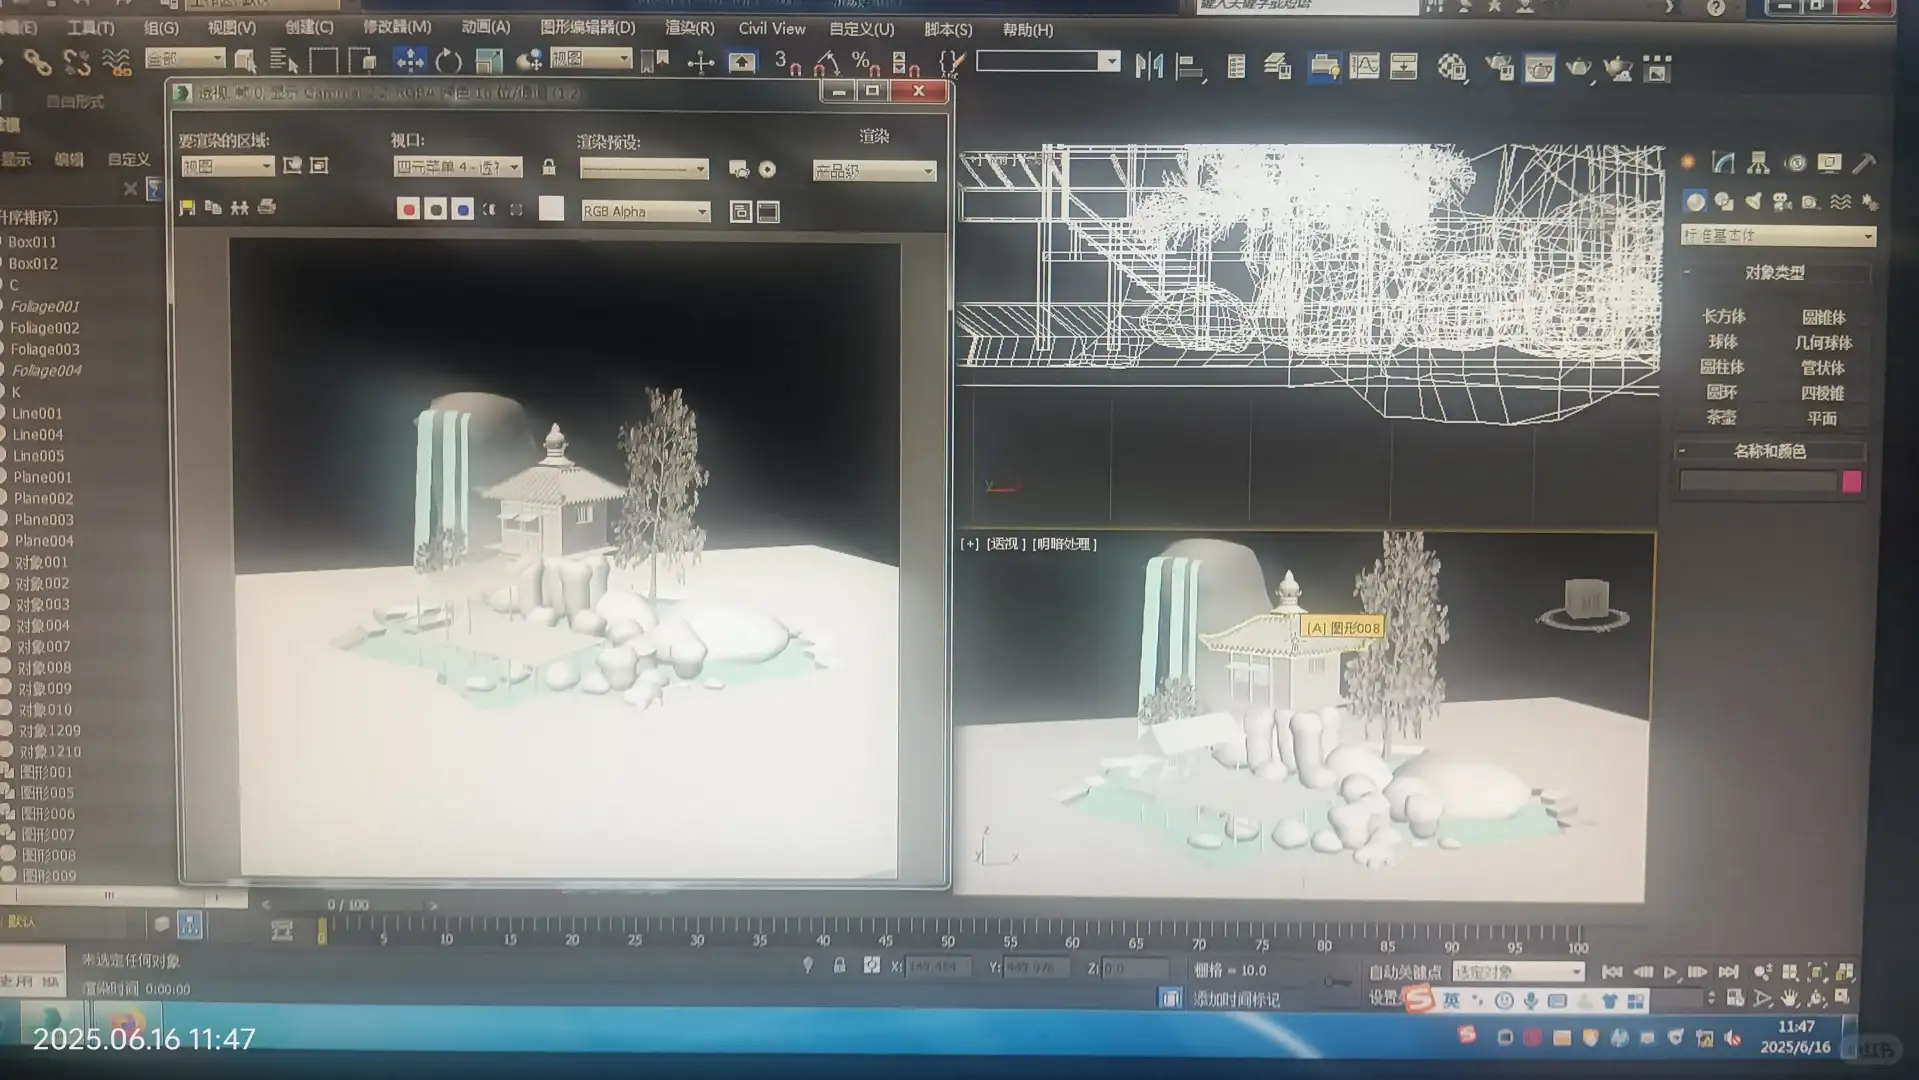The height and width of the screenshot is (1080, 1919).
Task: Toggle the blue channel display
Action: click(x=462, y=210)
